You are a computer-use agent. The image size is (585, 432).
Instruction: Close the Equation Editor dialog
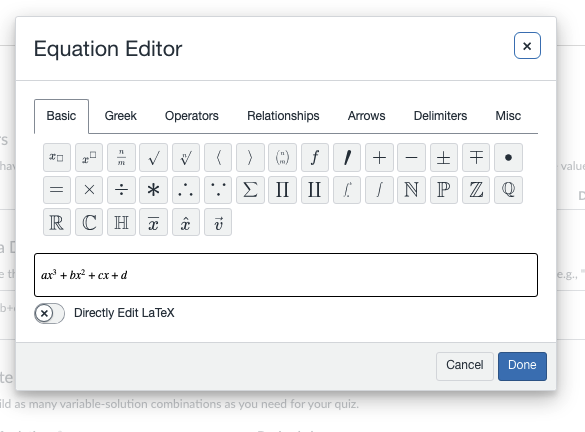527,46
